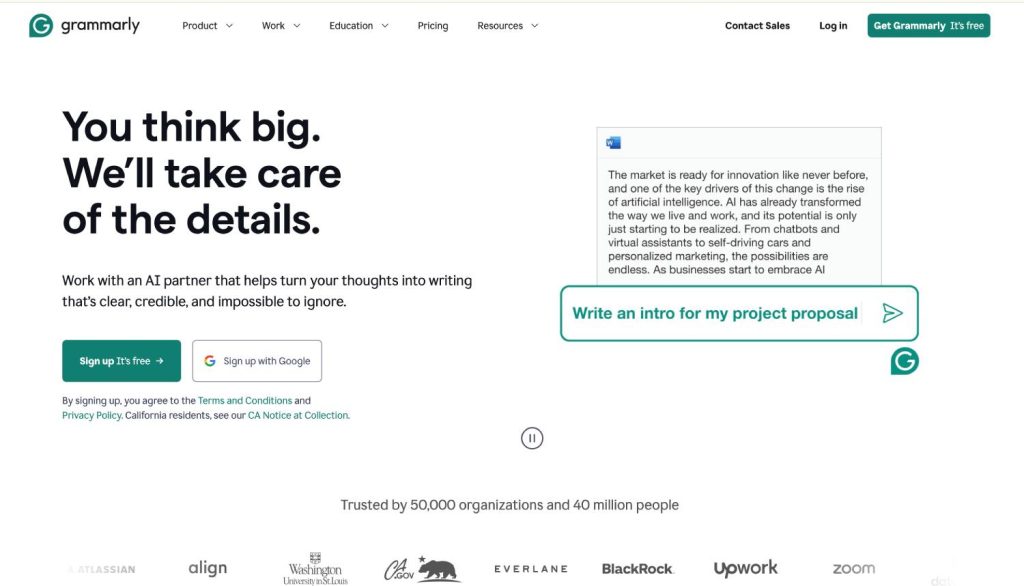This screenshot has height=586, width=1024.
Task: Click the green Grammarly G below the prompt
Action: 903,362
